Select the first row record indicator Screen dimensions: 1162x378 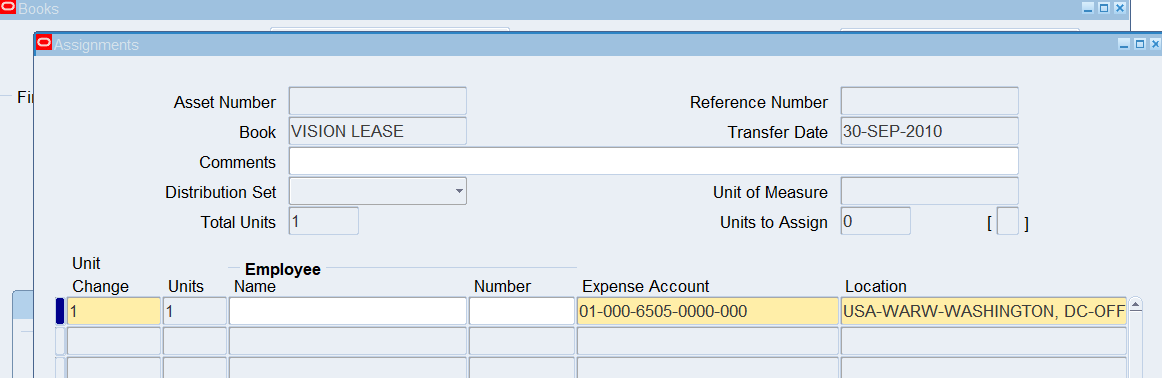(x=60, y=311)
